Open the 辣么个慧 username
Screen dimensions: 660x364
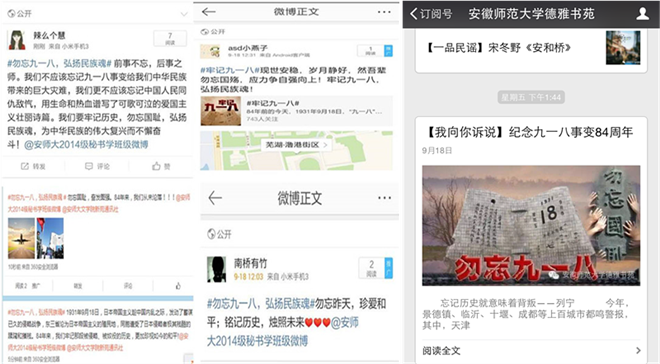pyautogui.click(x=50, y=35)
